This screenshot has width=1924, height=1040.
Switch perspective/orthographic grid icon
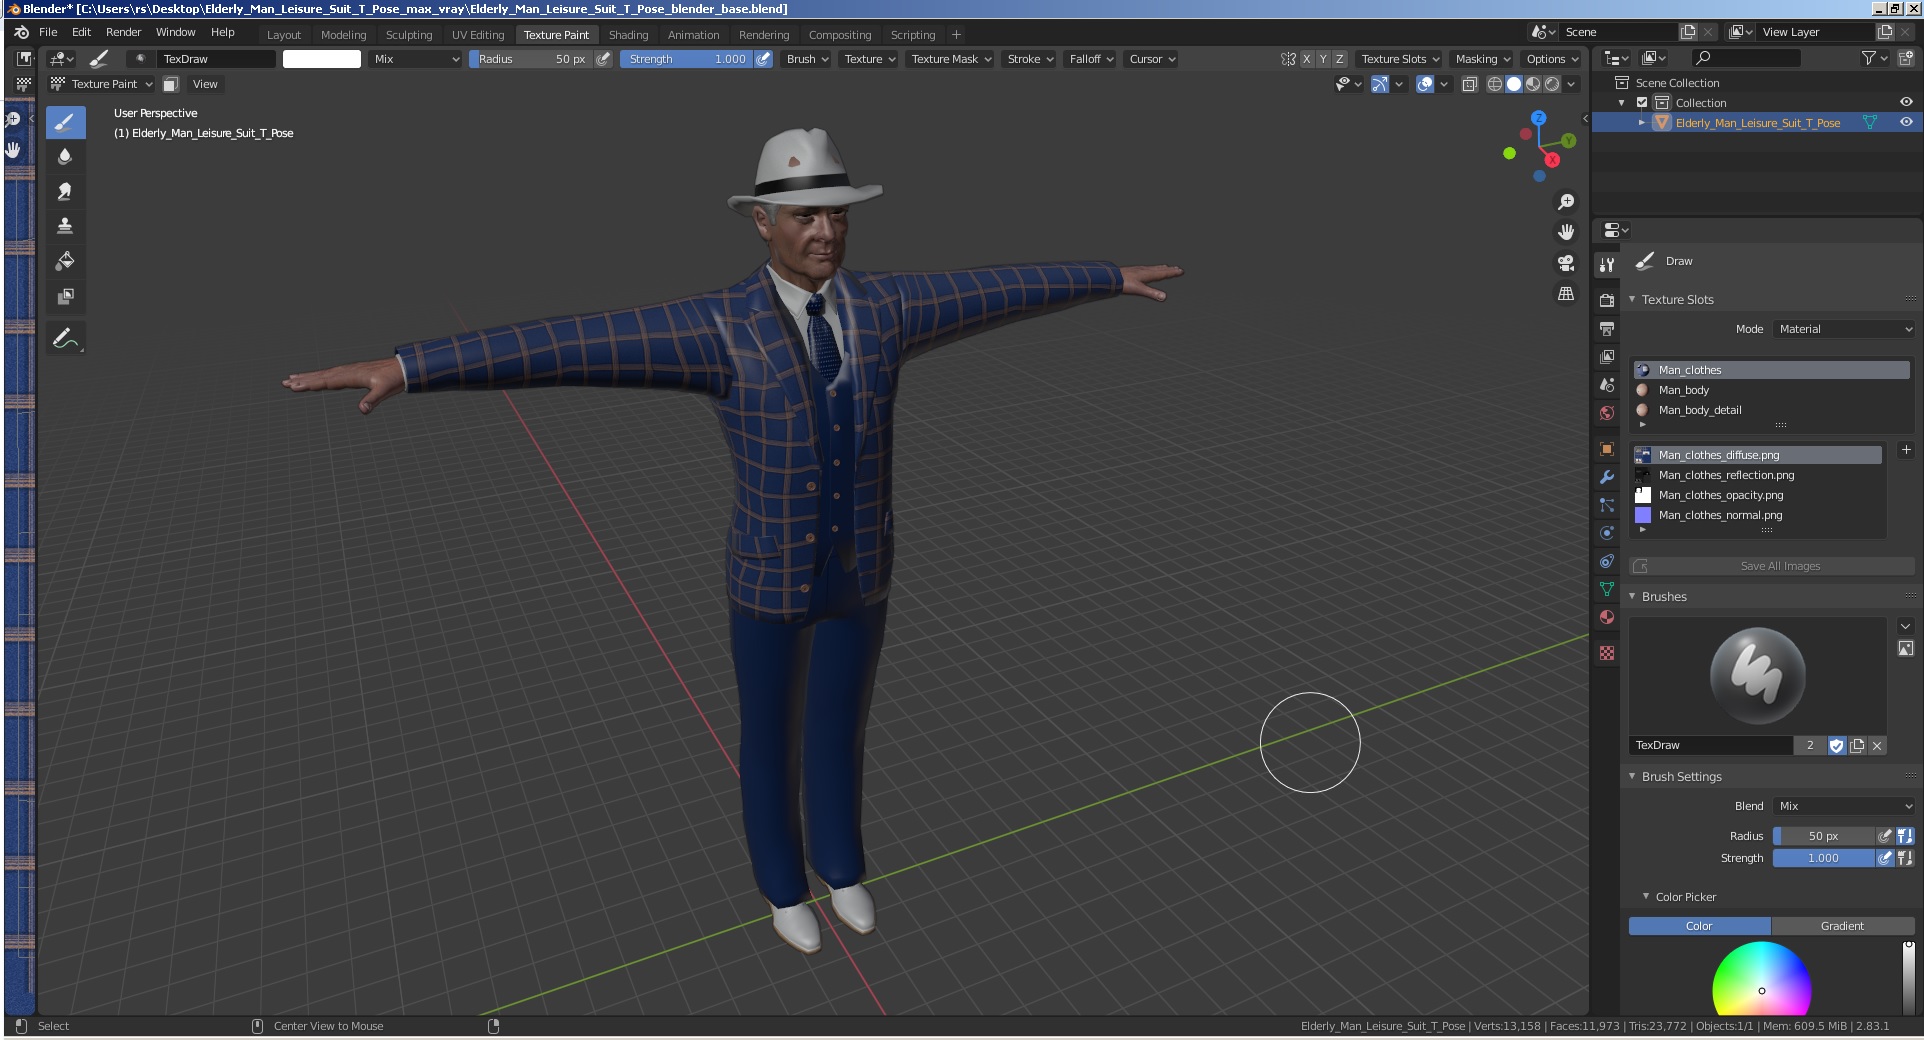tap(1566, 294)
